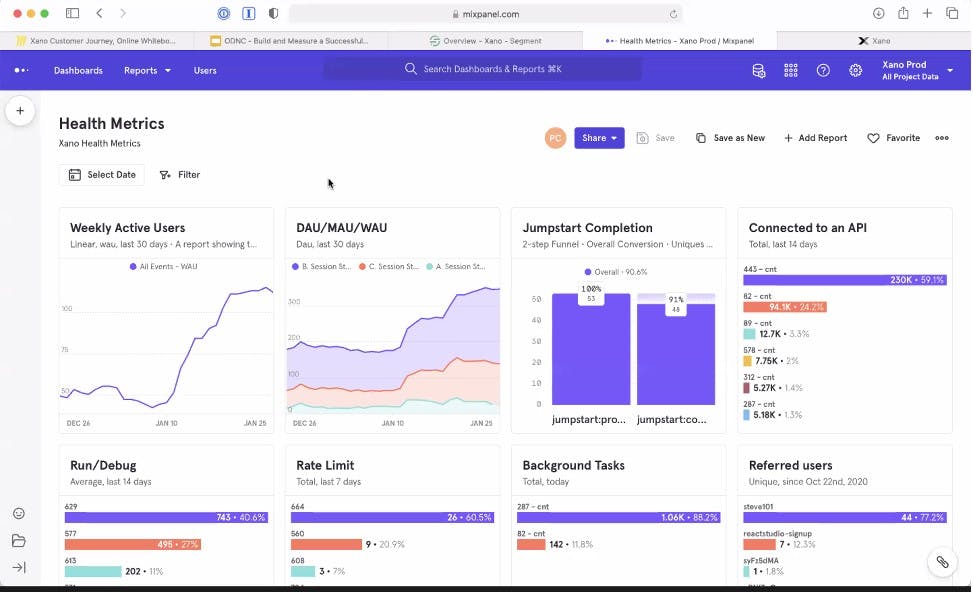The width and height of the screenshot is (973, 592).
Task: Click the smiley feedback icon in sidebar
Action: (19, 513)
